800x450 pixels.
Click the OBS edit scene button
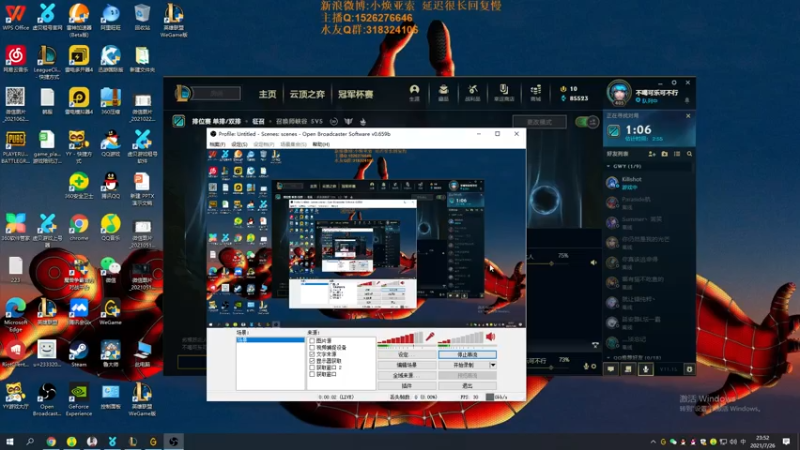pyautogui.click(x=407, y=365)
